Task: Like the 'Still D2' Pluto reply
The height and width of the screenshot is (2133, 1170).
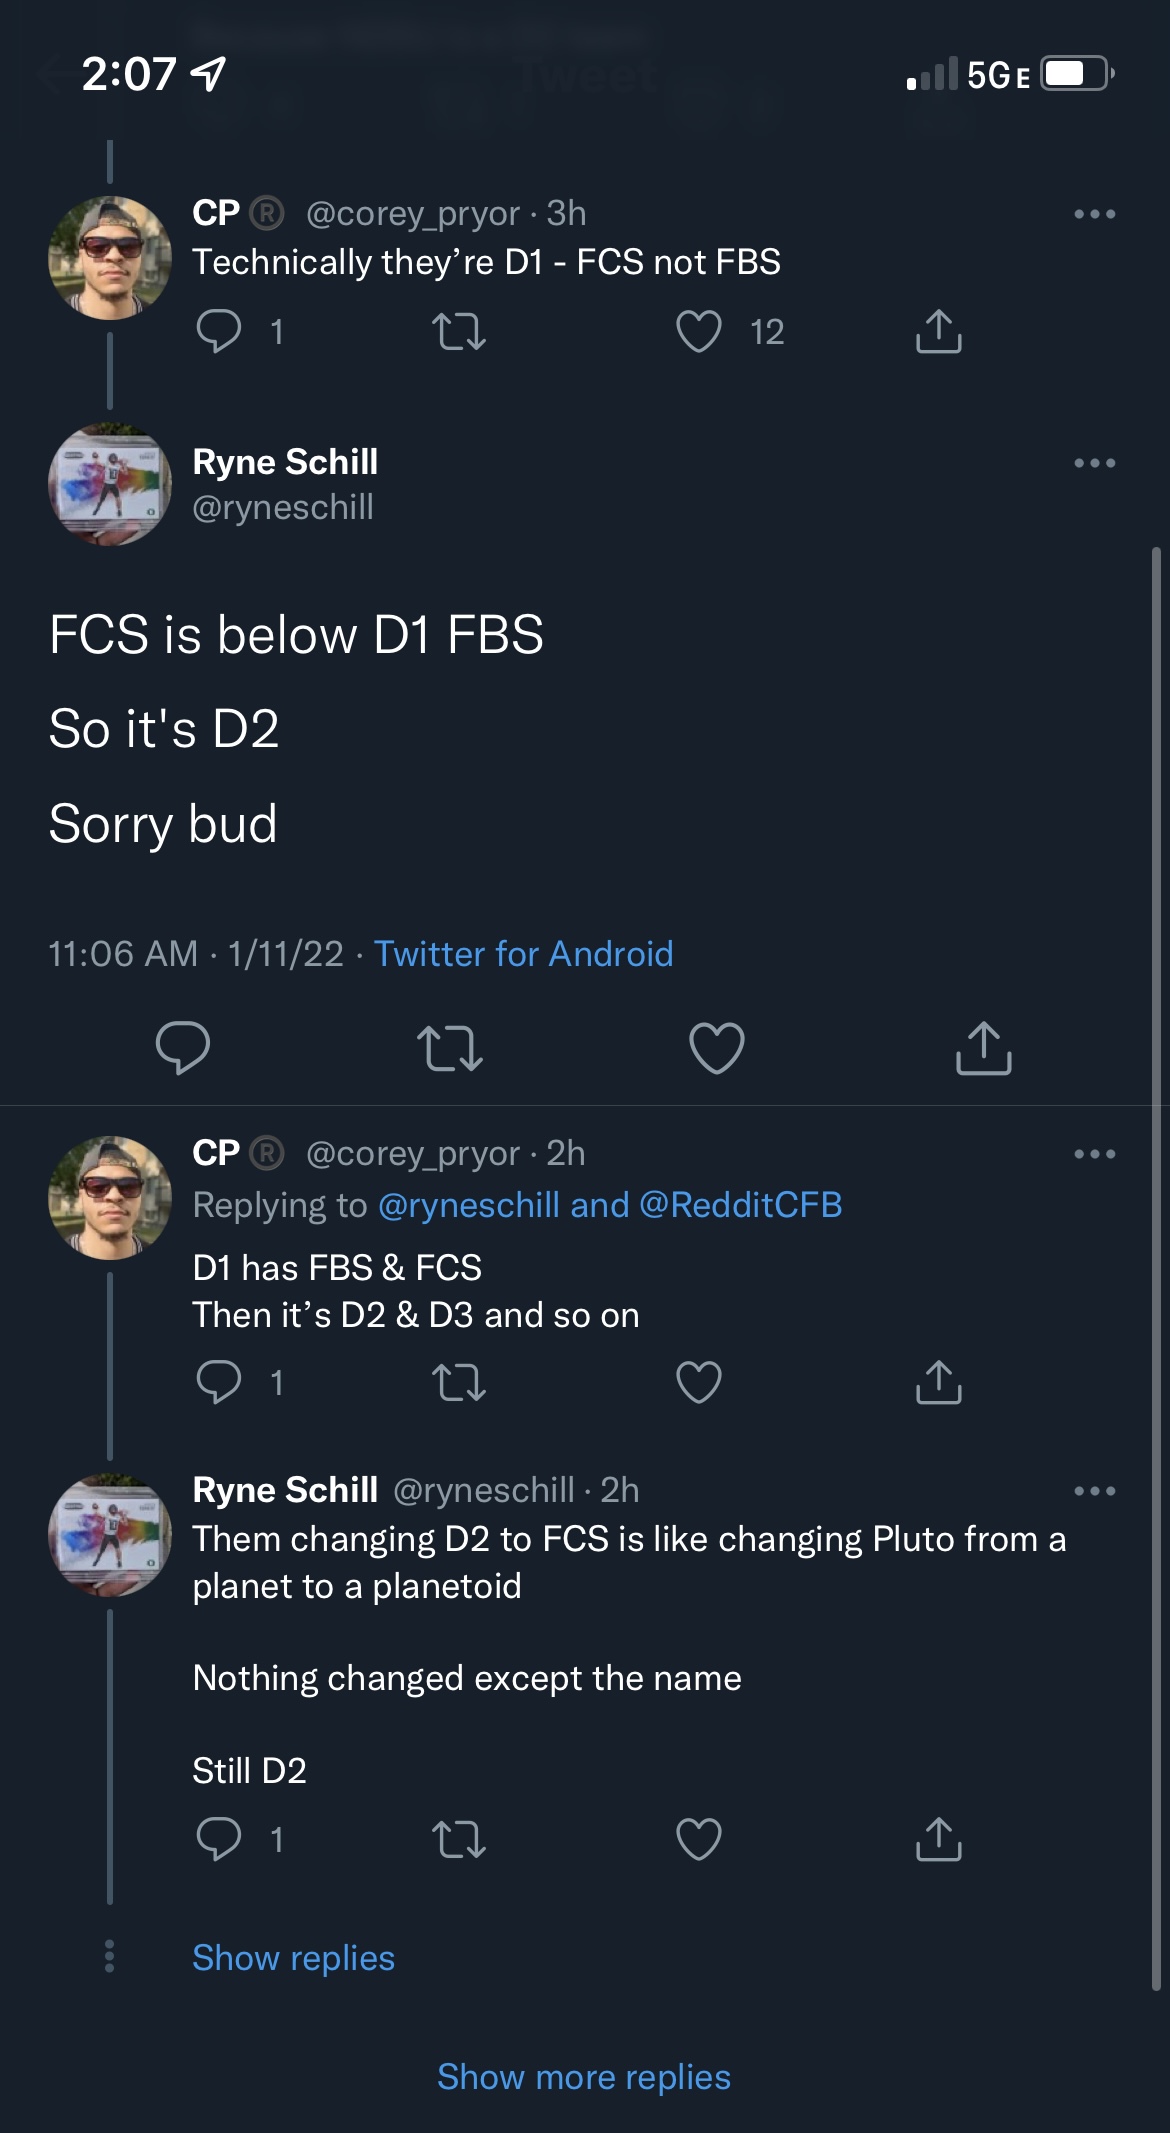Action: click(x=699, y=1839)
